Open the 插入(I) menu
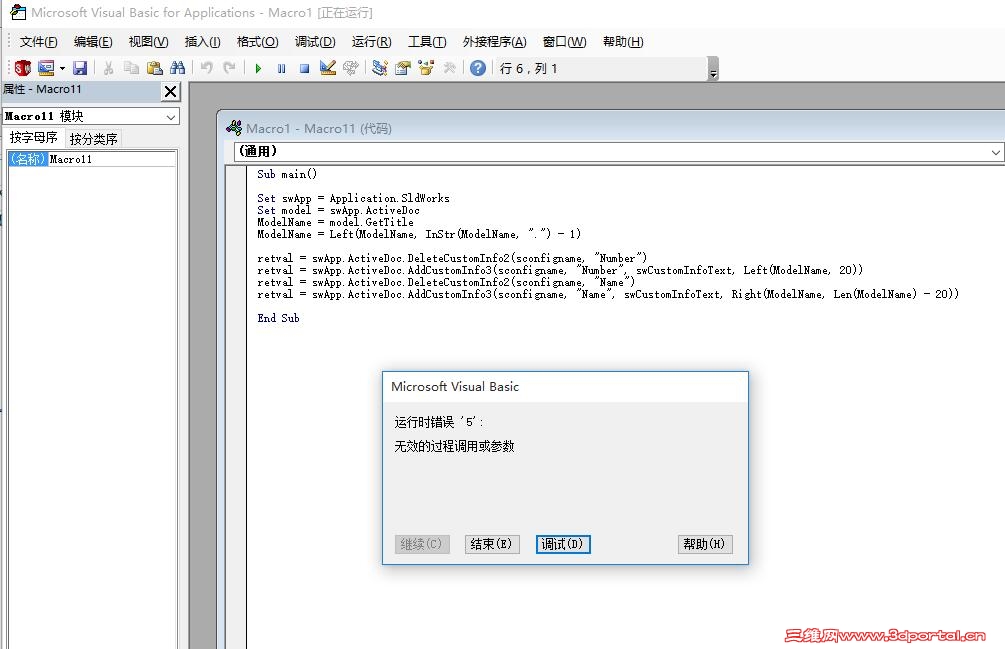This screenshot has width=1005, height=649. [x=203, y=42]
